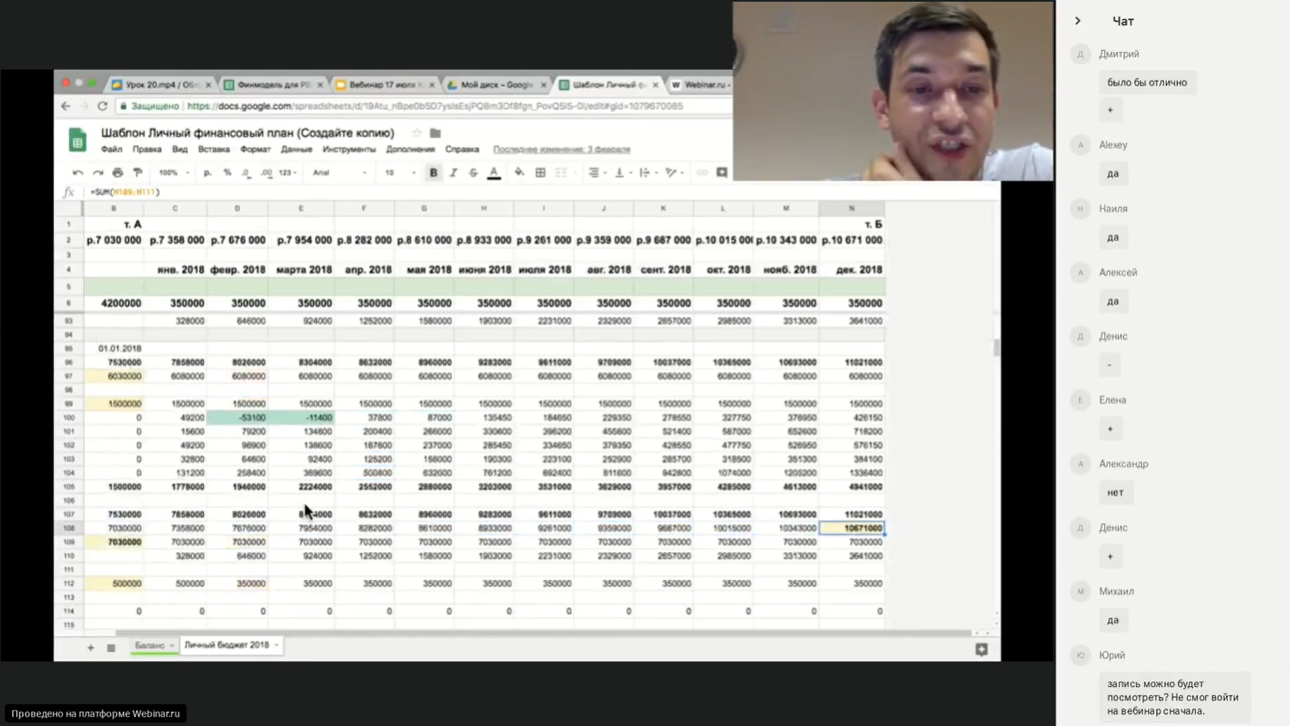Viewport: 1290px width, 726px height.
Task: Open the cell borders tool
Action: [541, 173]
